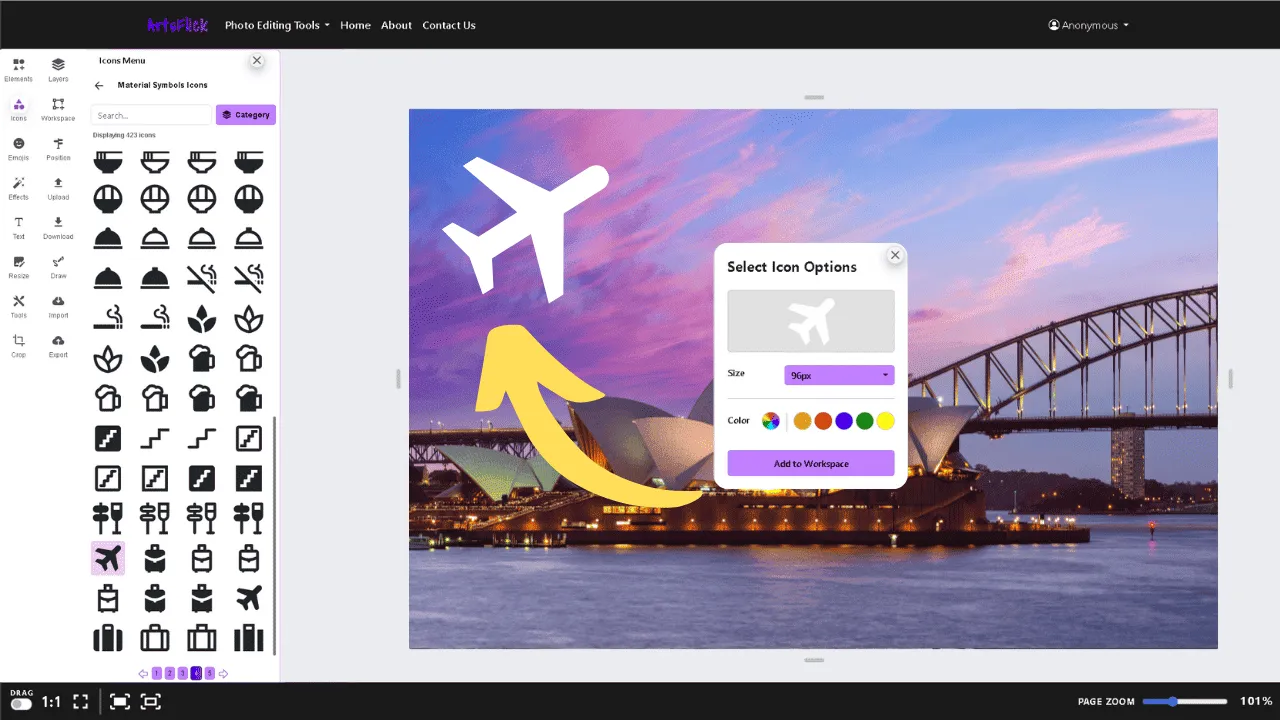Click the Upload icon in the sidebar
Image resolution: width=1280 pixels, height=720 pixels.
click(x=57, y=189)
